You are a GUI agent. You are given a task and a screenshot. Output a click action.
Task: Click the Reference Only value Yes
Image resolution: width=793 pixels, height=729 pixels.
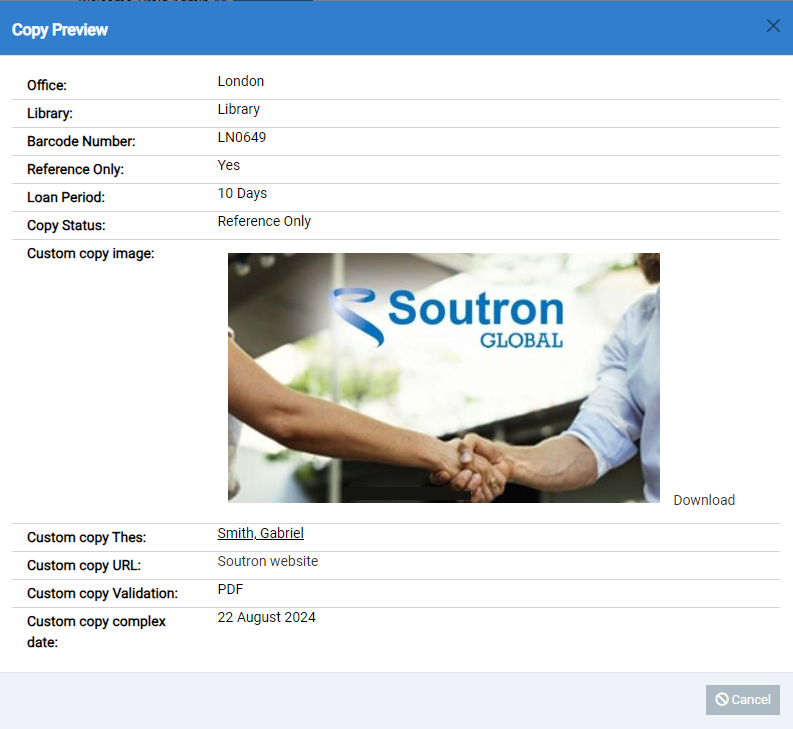[229, 165]
